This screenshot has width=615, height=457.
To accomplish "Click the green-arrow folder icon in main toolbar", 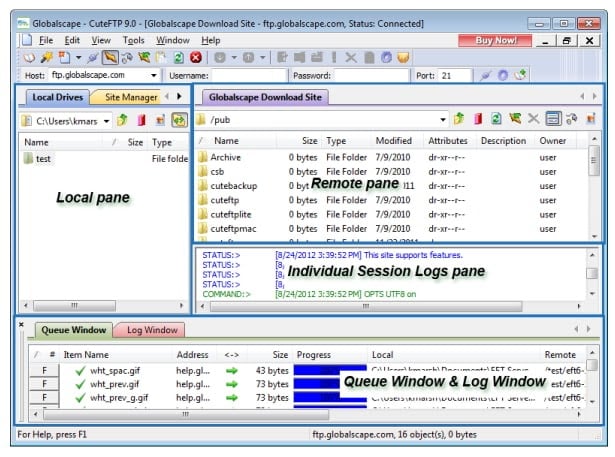I will (144, 58).
